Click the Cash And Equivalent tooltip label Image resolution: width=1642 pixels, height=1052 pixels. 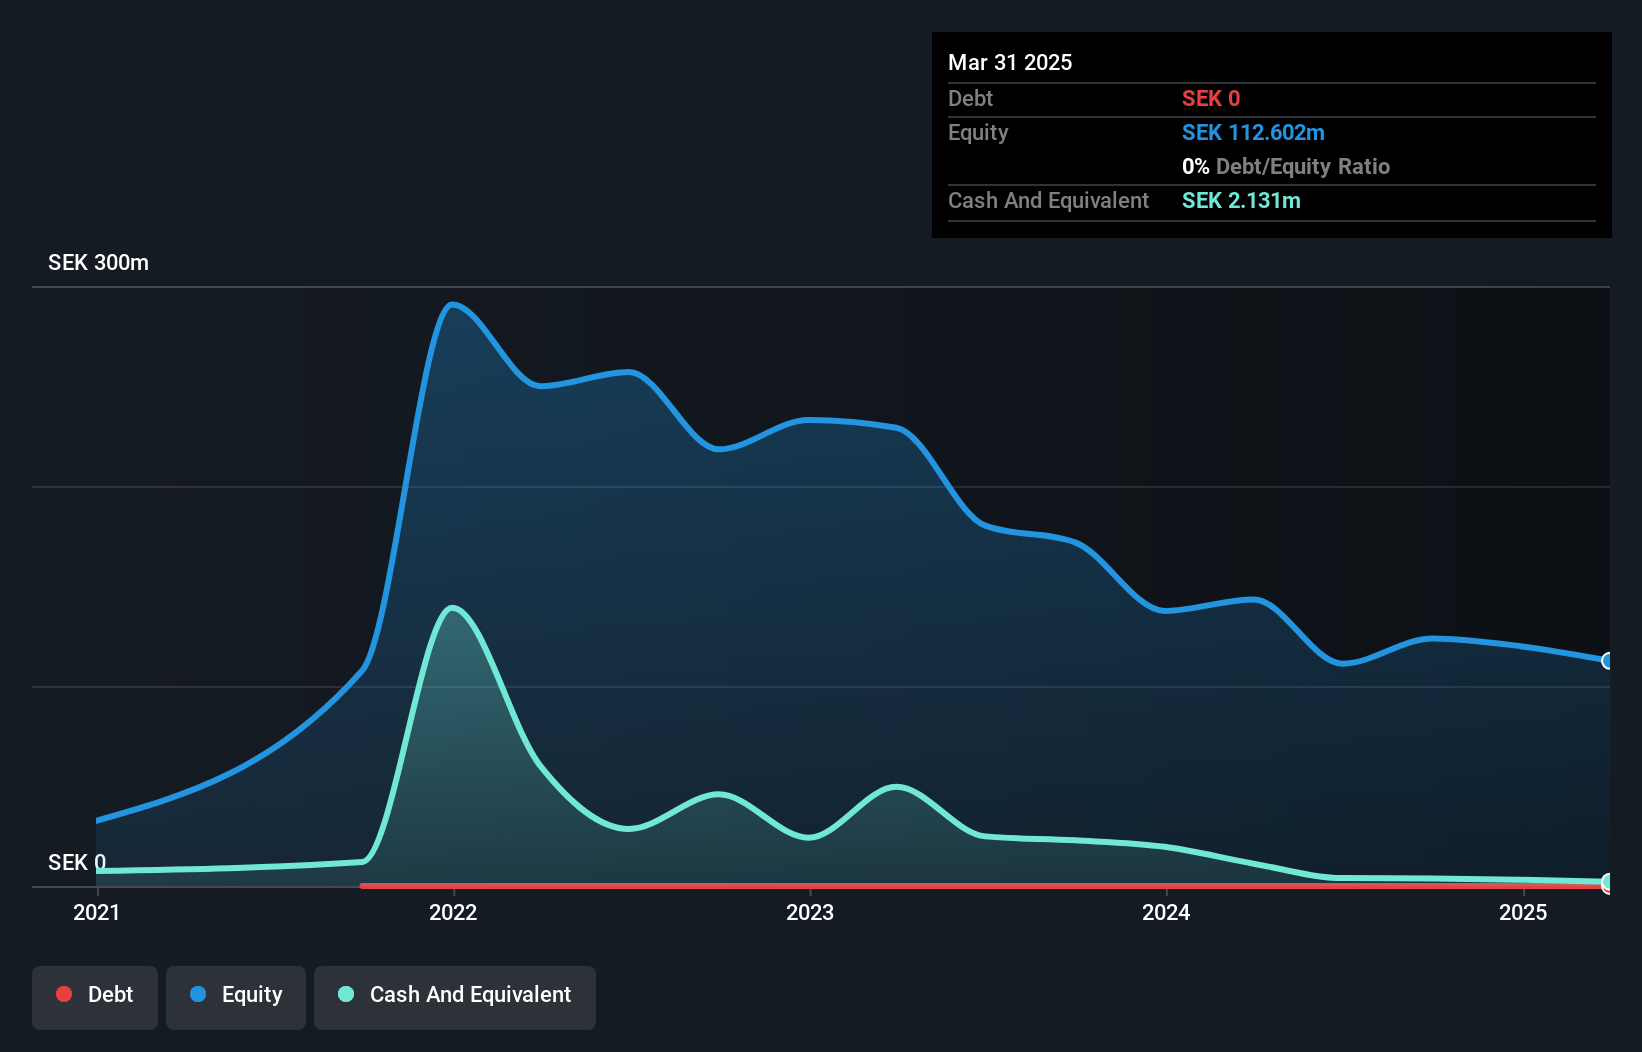pyautogui.click(x=1048, y=201)
